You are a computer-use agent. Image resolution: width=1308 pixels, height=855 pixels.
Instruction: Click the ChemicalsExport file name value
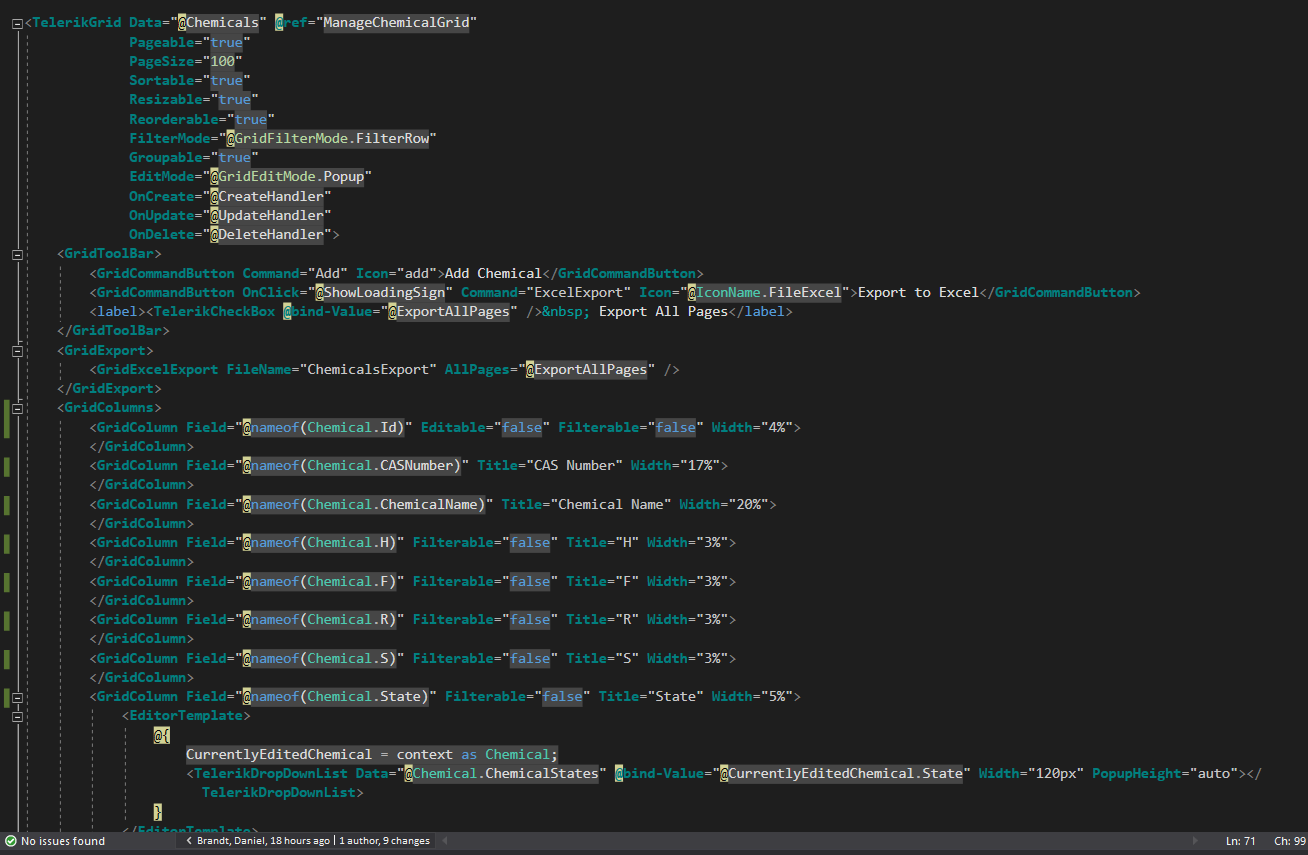[370, 370]
